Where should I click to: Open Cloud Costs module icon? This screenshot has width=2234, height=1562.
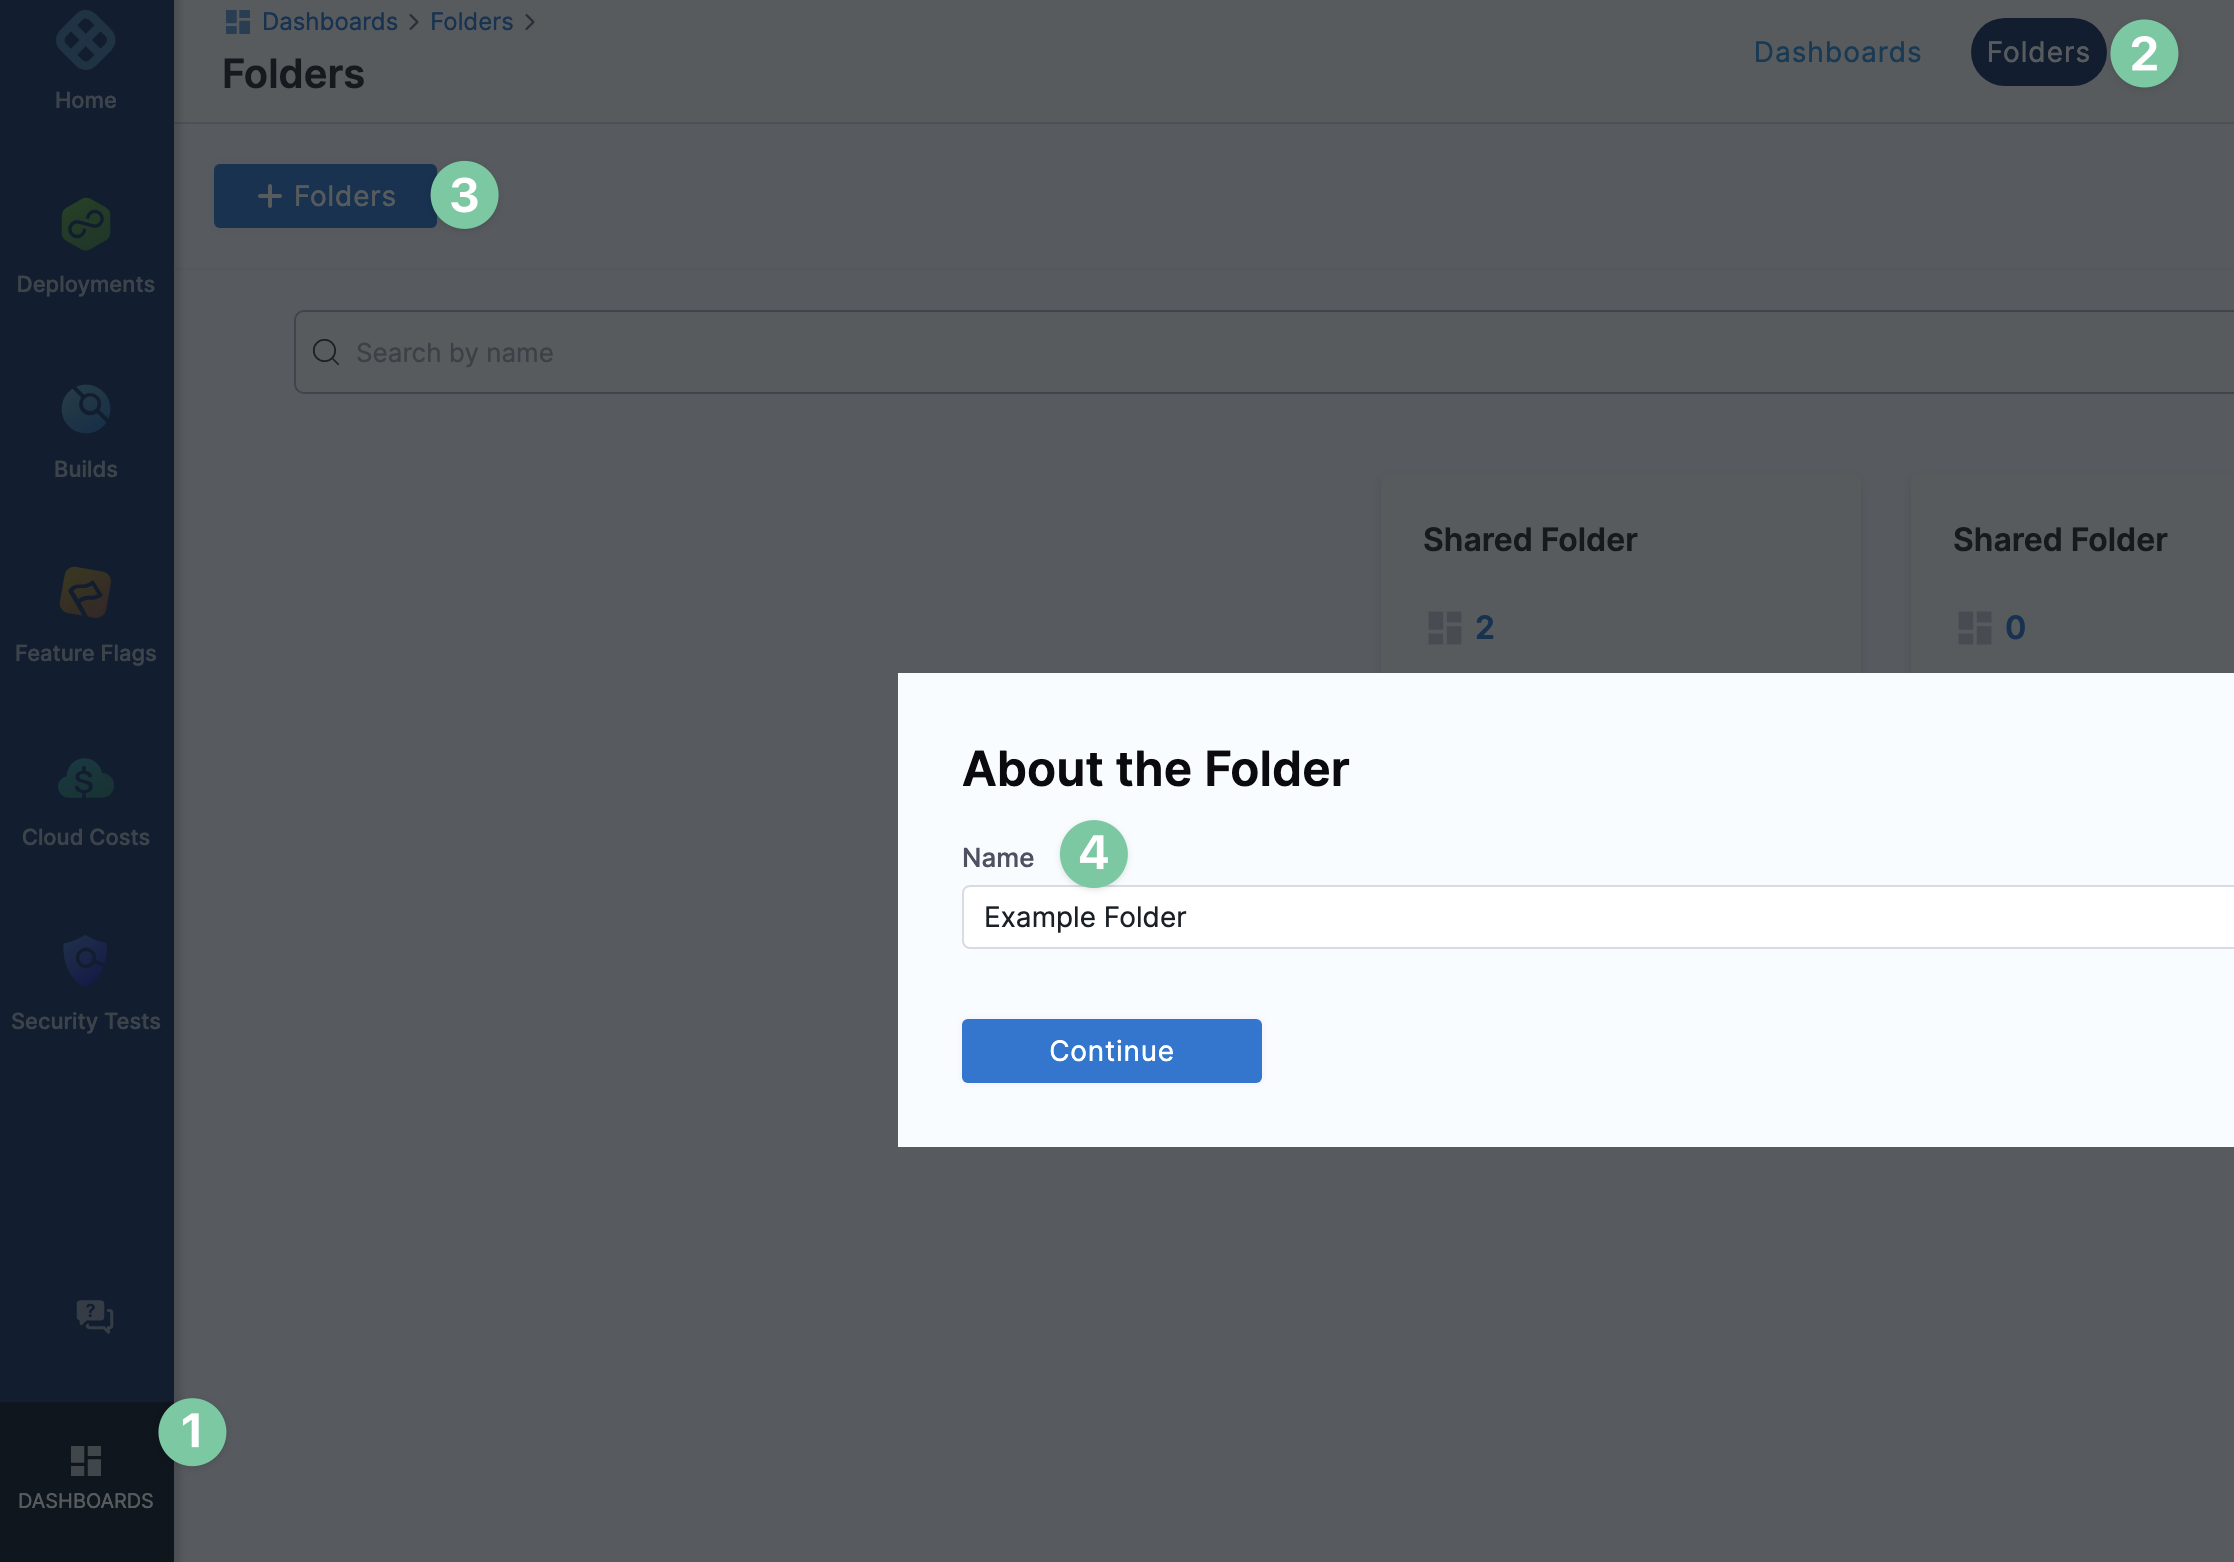pyautogui.click(x=85, y=778)
